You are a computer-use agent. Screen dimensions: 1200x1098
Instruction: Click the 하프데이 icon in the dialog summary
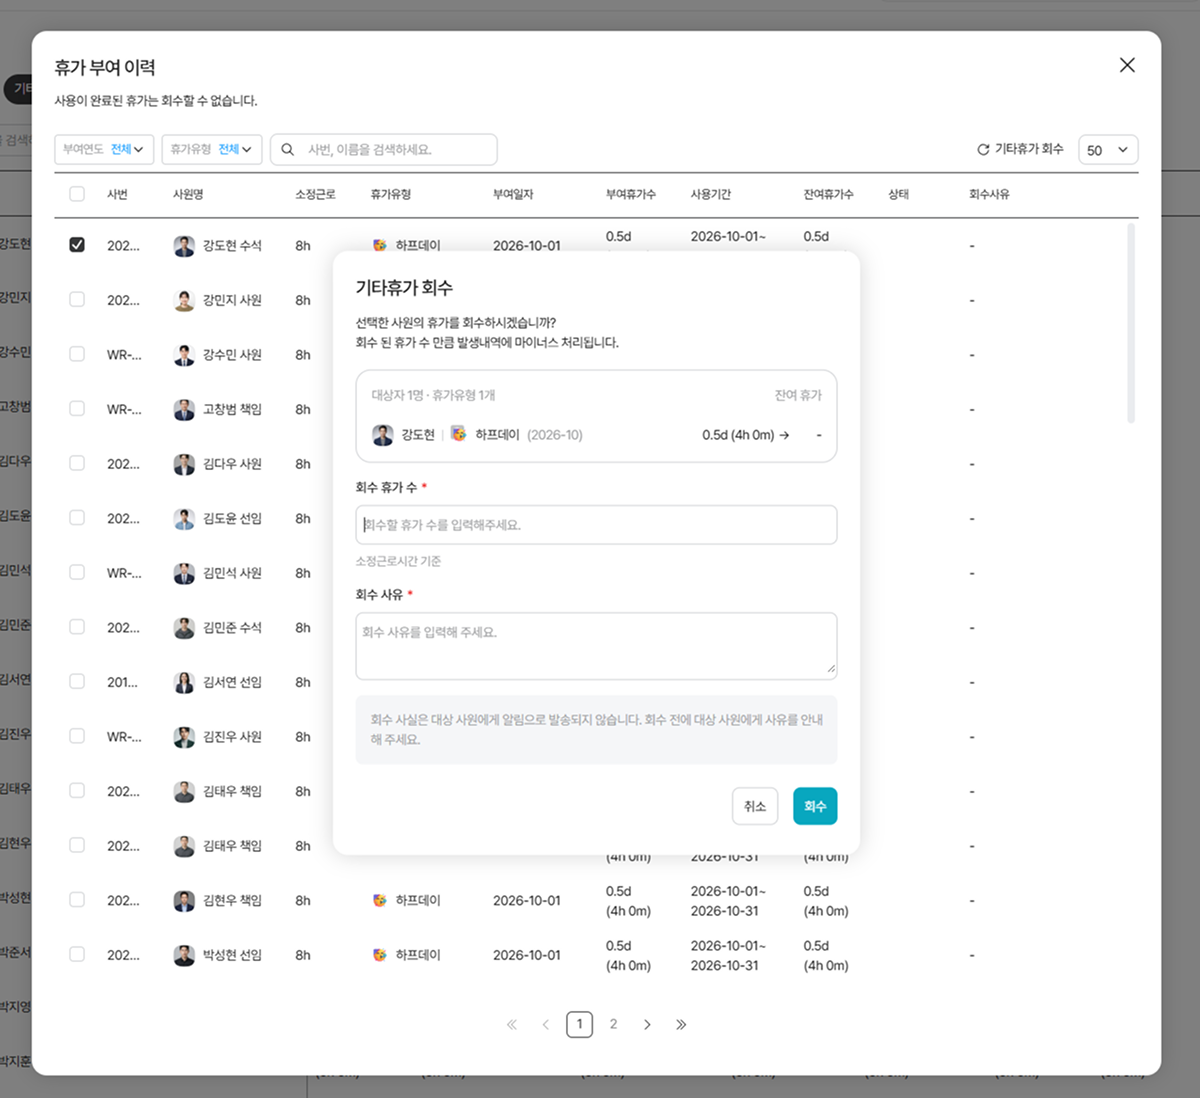tap(458, 435)
